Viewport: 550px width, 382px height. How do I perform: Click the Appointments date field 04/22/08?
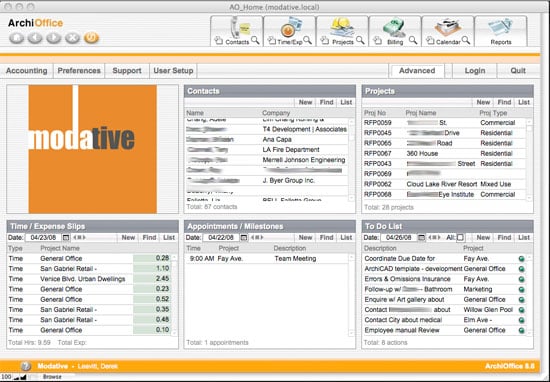click(x=221, y=237)
